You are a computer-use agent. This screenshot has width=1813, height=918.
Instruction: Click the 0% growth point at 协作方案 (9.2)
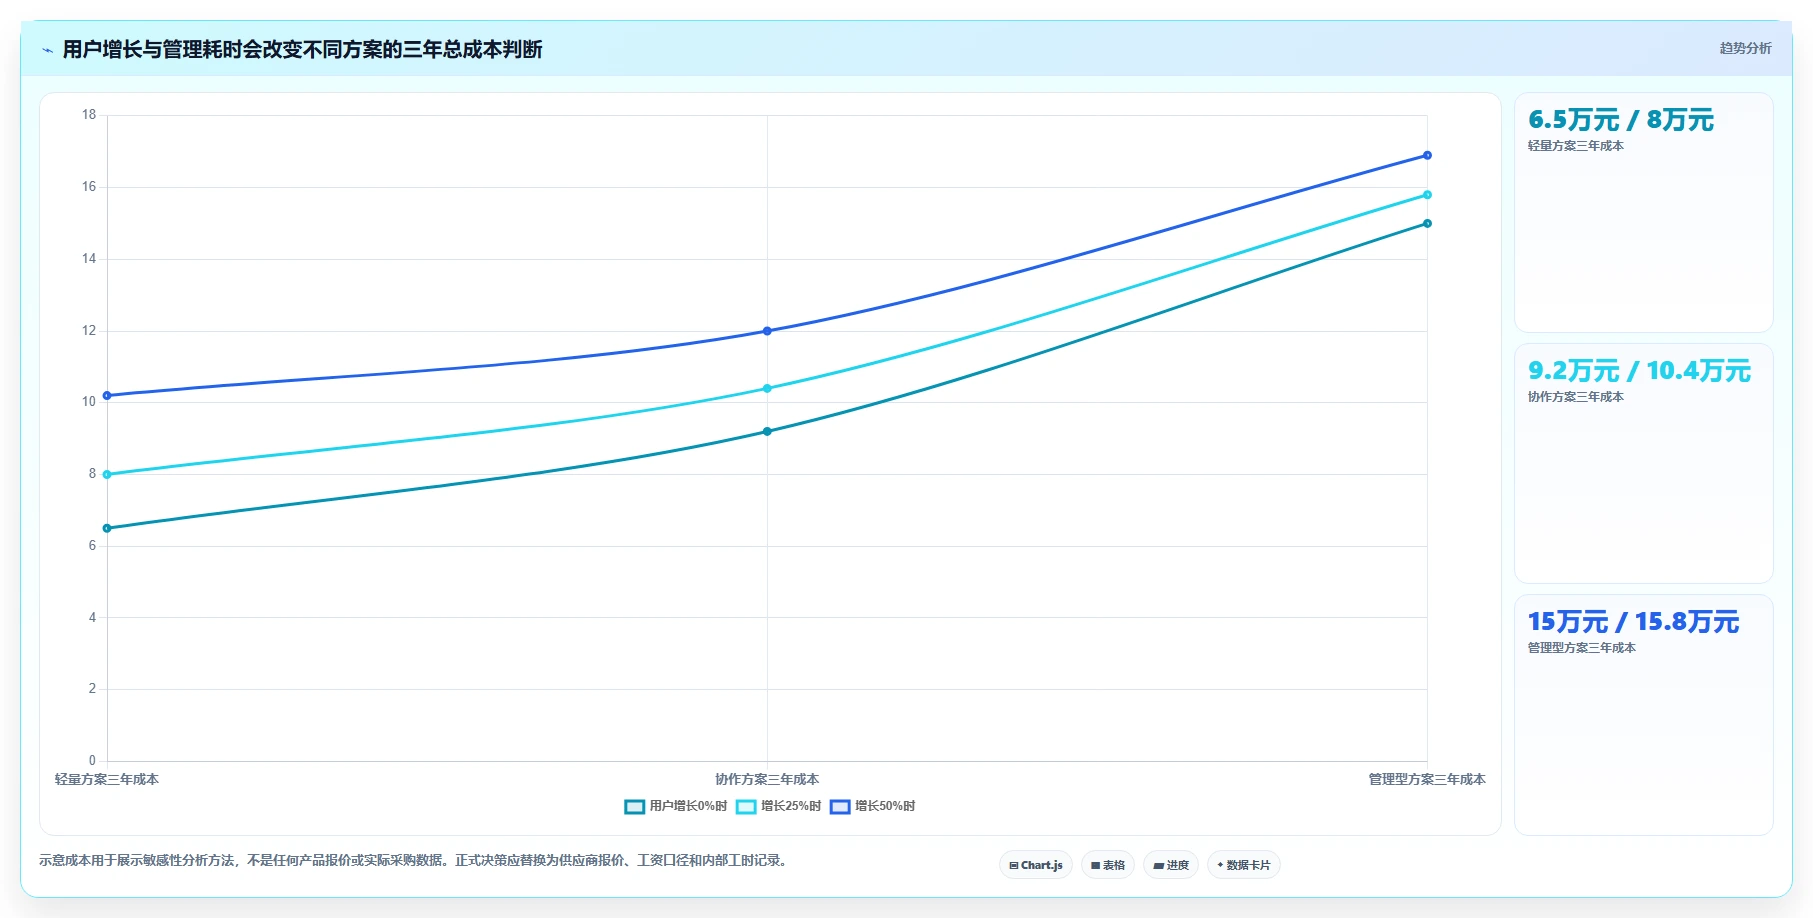click(x=767, y=431)
